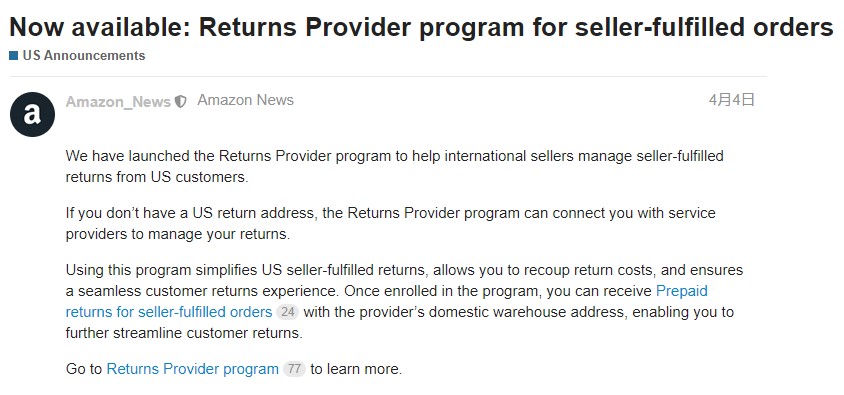
Task: Click the 'If you don't have a US return address' paragraph
Action: pos(391,224)
